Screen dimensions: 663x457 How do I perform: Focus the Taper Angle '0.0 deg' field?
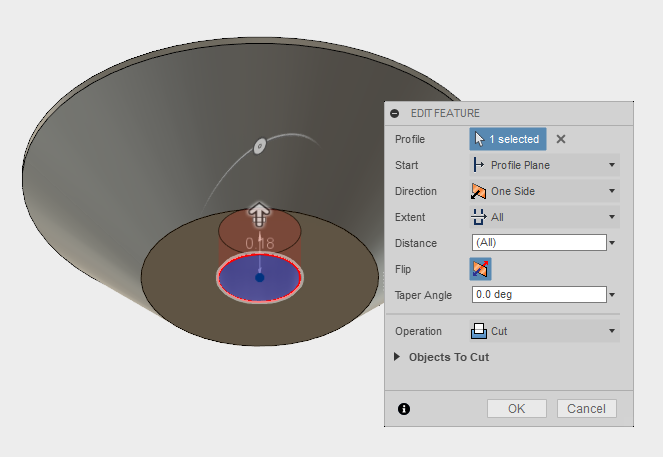point(539,295)
